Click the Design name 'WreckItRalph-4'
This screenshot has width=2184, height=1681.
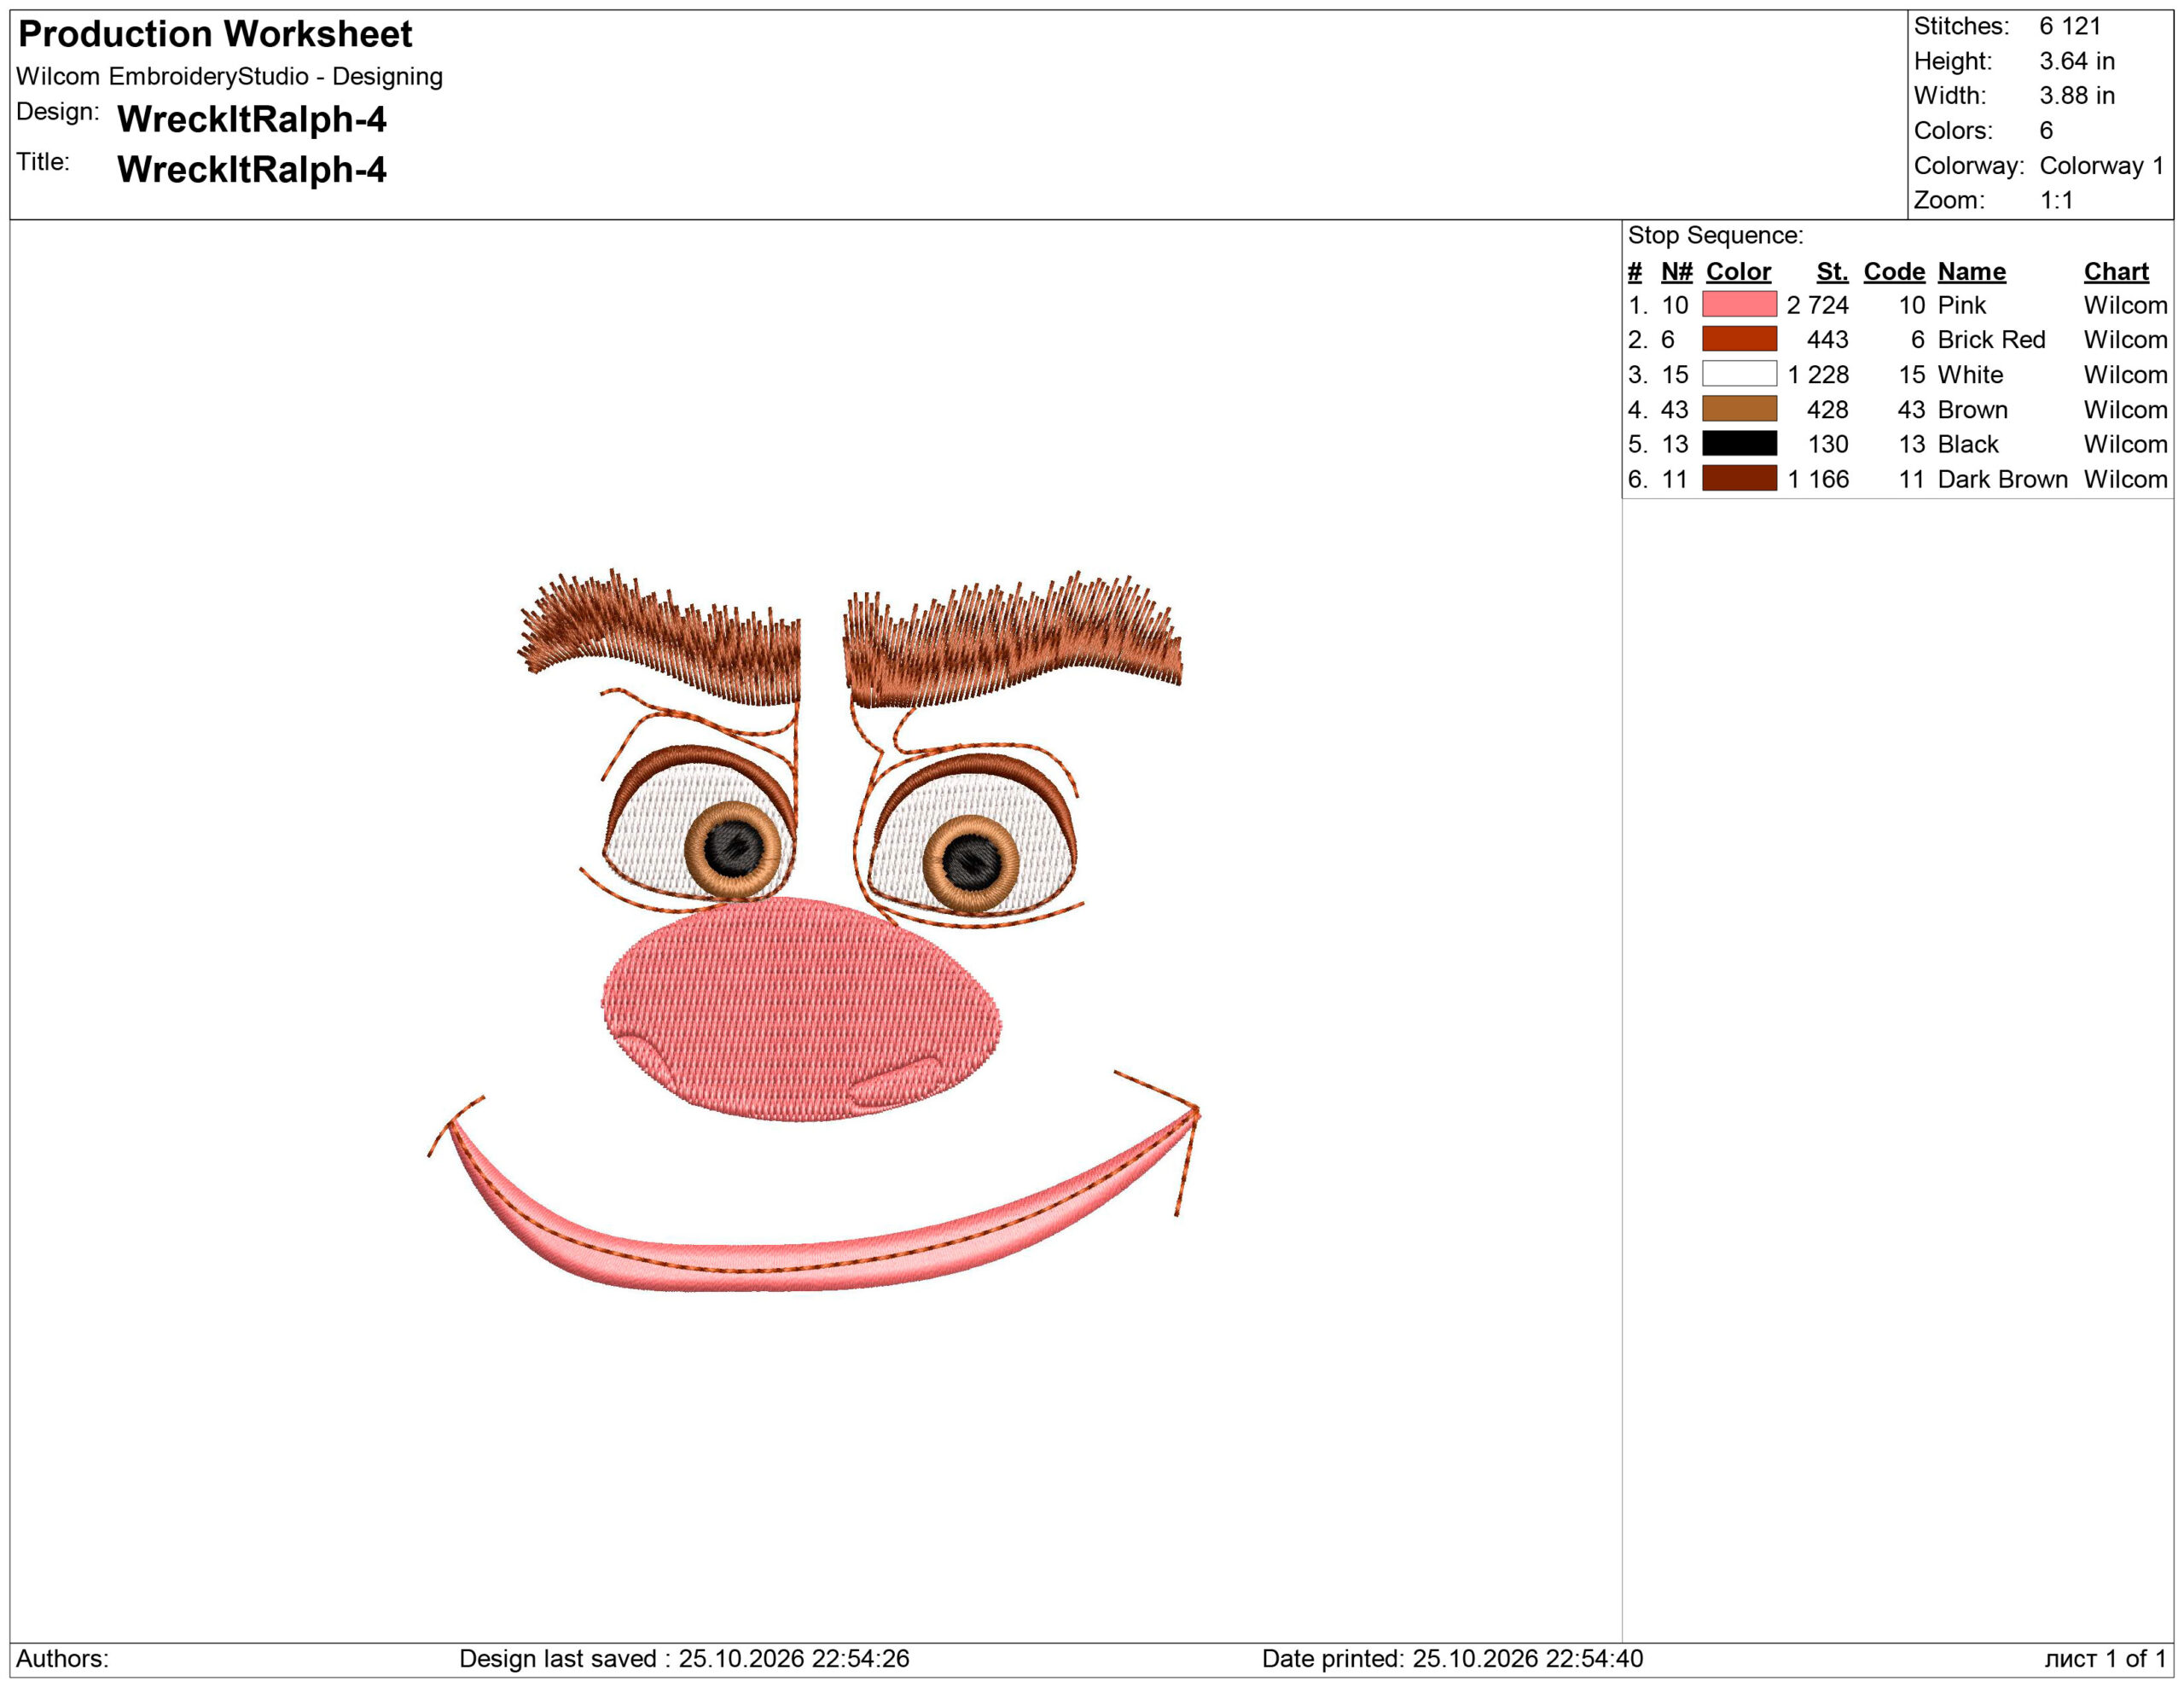click(252, 119)
